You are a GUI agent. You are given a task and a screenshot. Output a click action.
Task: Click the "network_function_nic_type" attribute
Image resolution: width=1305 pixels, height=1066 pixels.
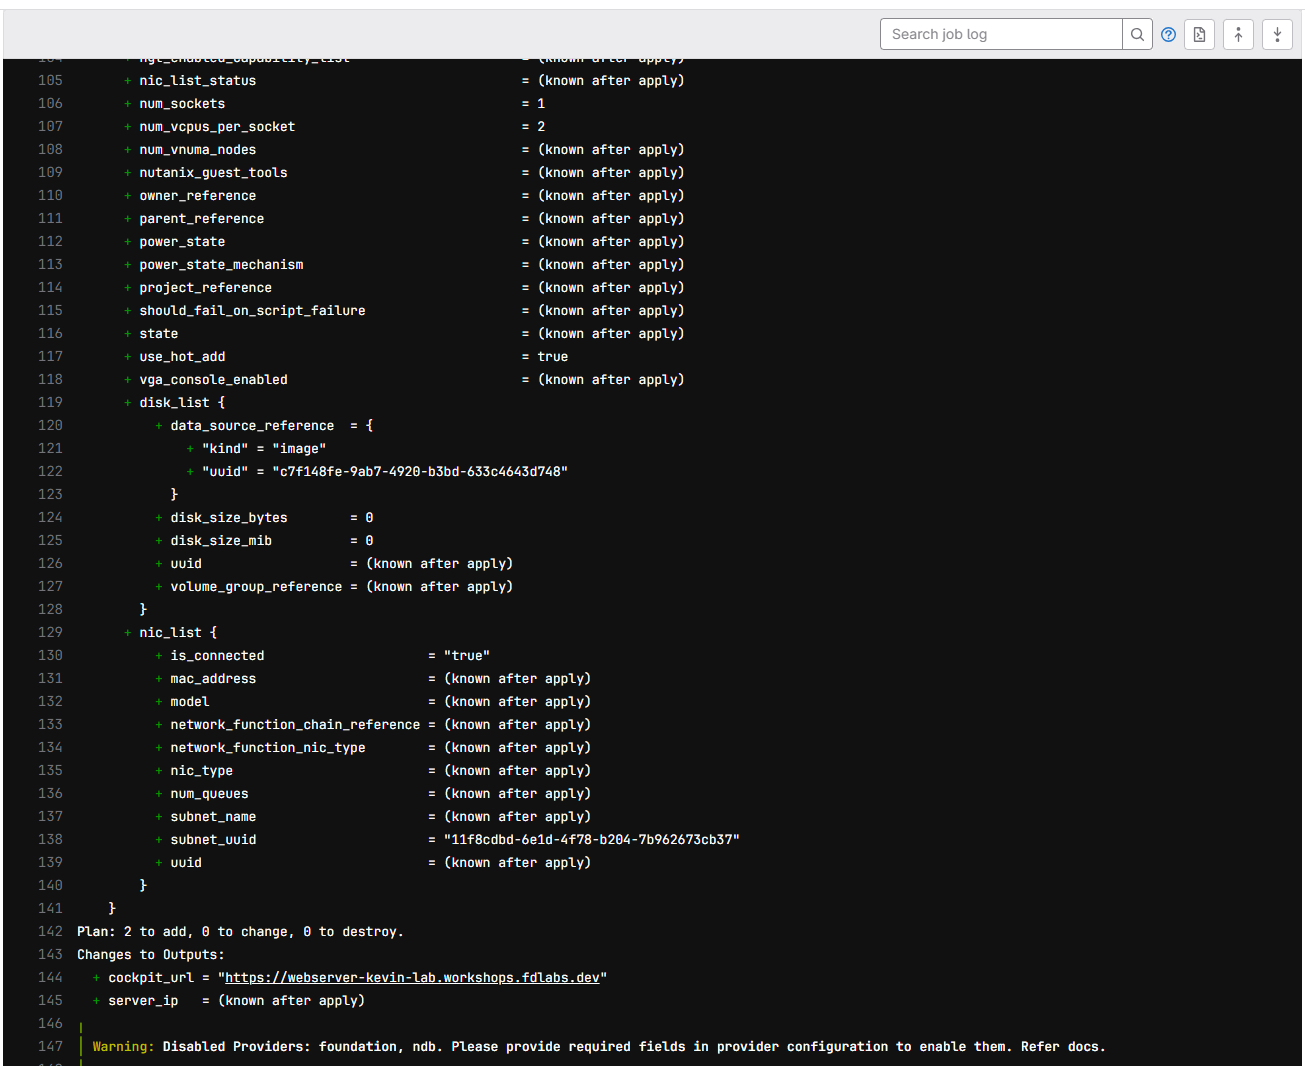pyautogui.click(x=268, y=748)
